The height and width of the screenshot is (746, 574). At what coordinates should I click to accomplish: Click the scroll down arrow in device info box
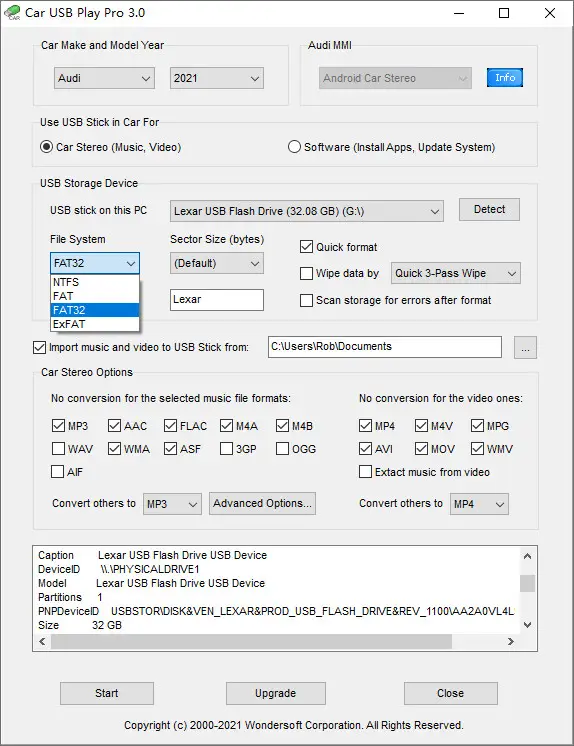527,625
